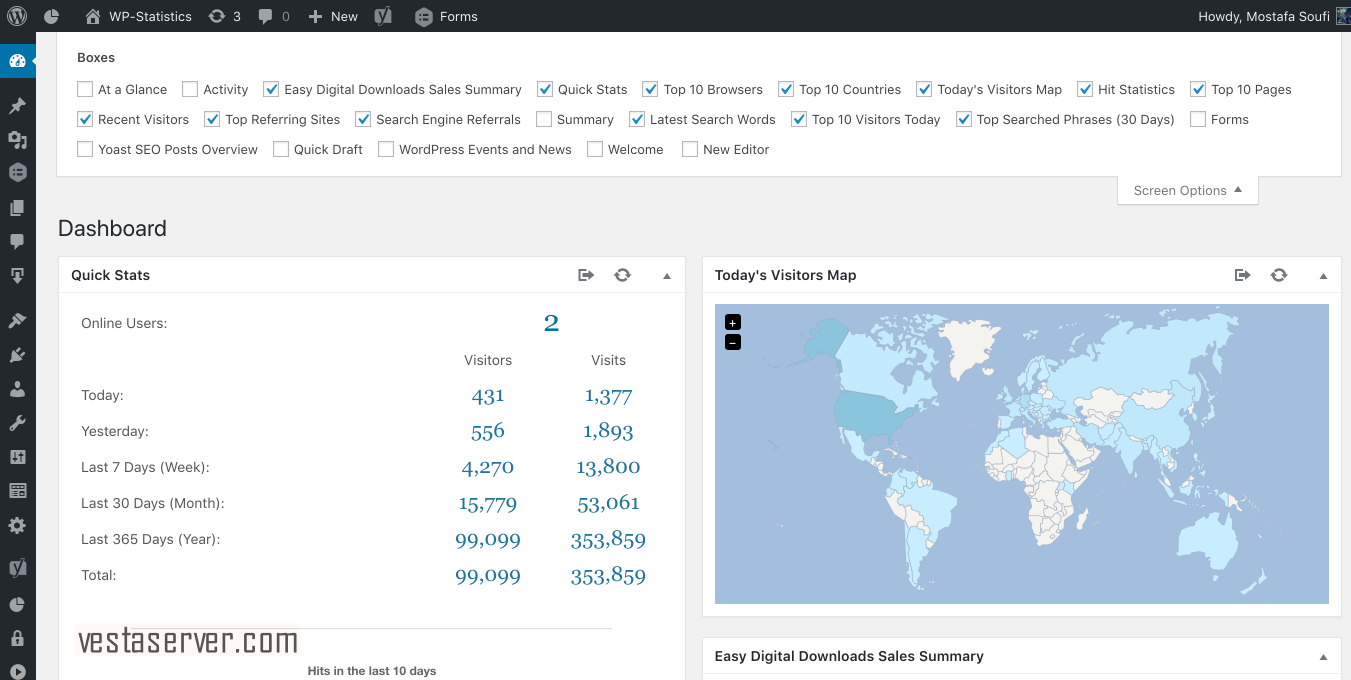
Task: Open Statistics pie chart icon in sidebar
Action: pos(17,604)
